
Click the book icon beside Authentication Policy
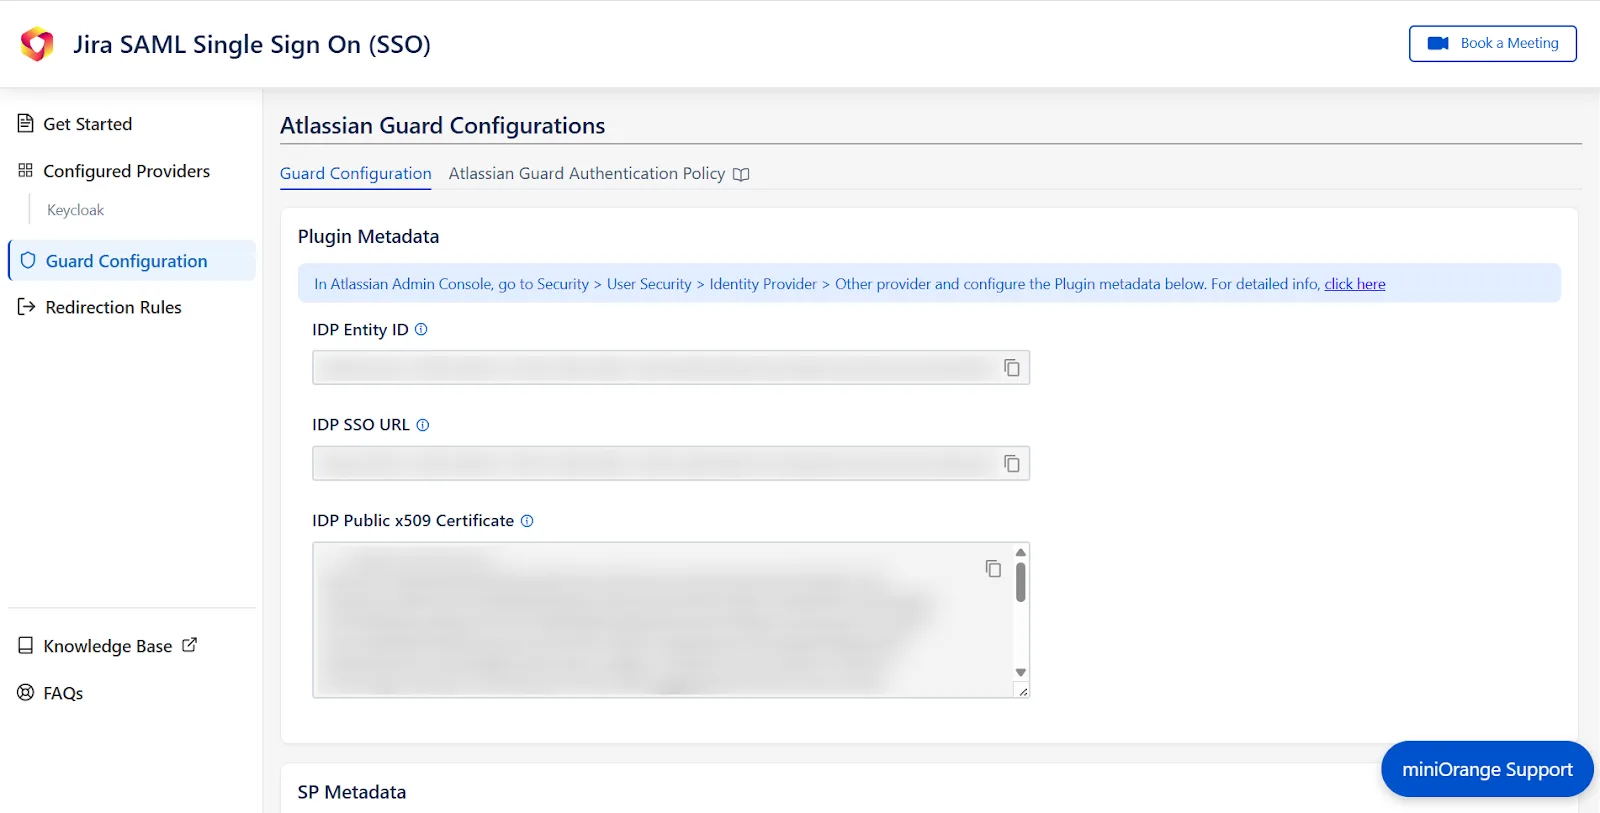pyautogui.click(x=741, y=175)
